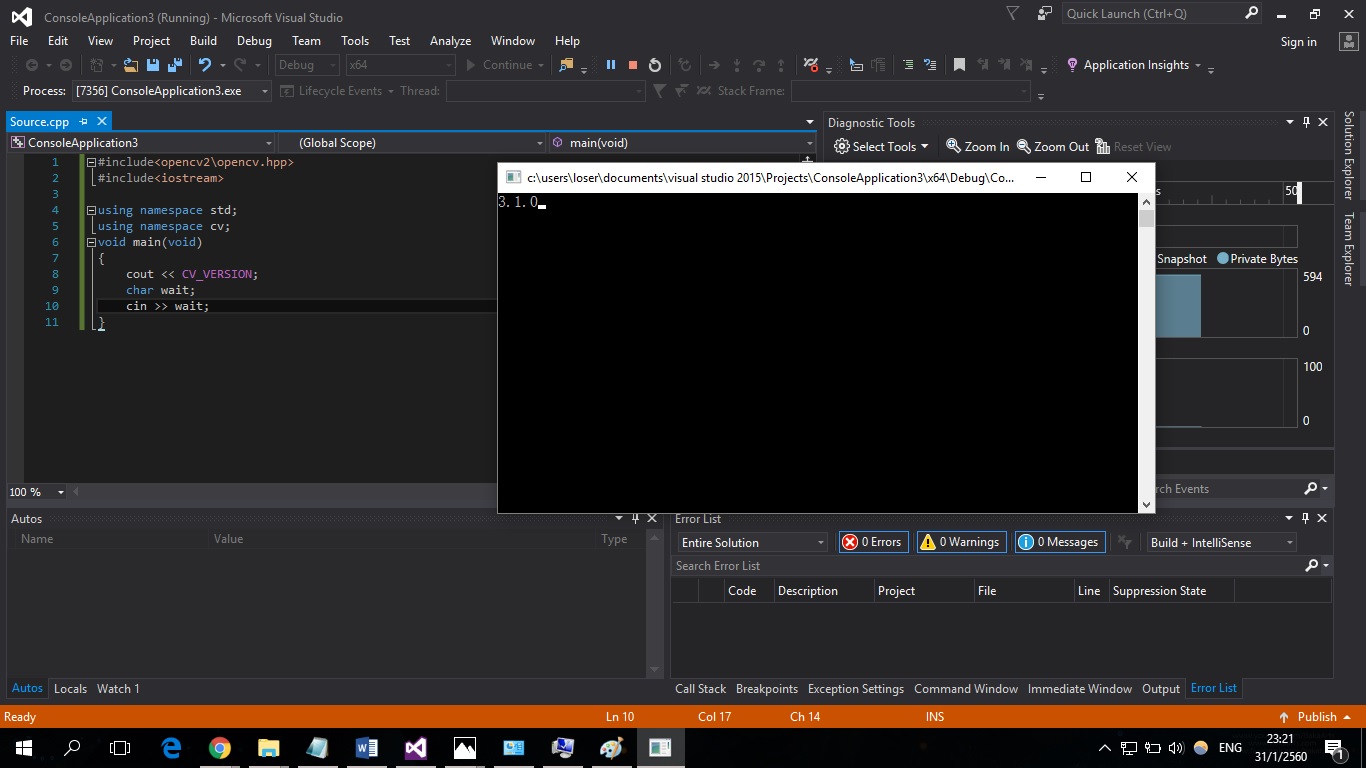
Task: Collapse the main function outline on line 6
Action: click(x=91, y=242)
